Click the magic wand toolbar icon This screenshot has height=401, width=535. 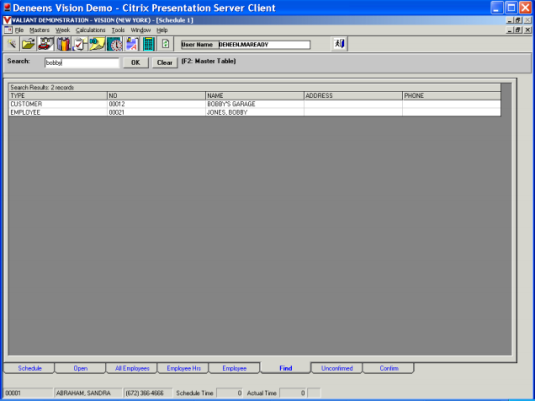12,44
